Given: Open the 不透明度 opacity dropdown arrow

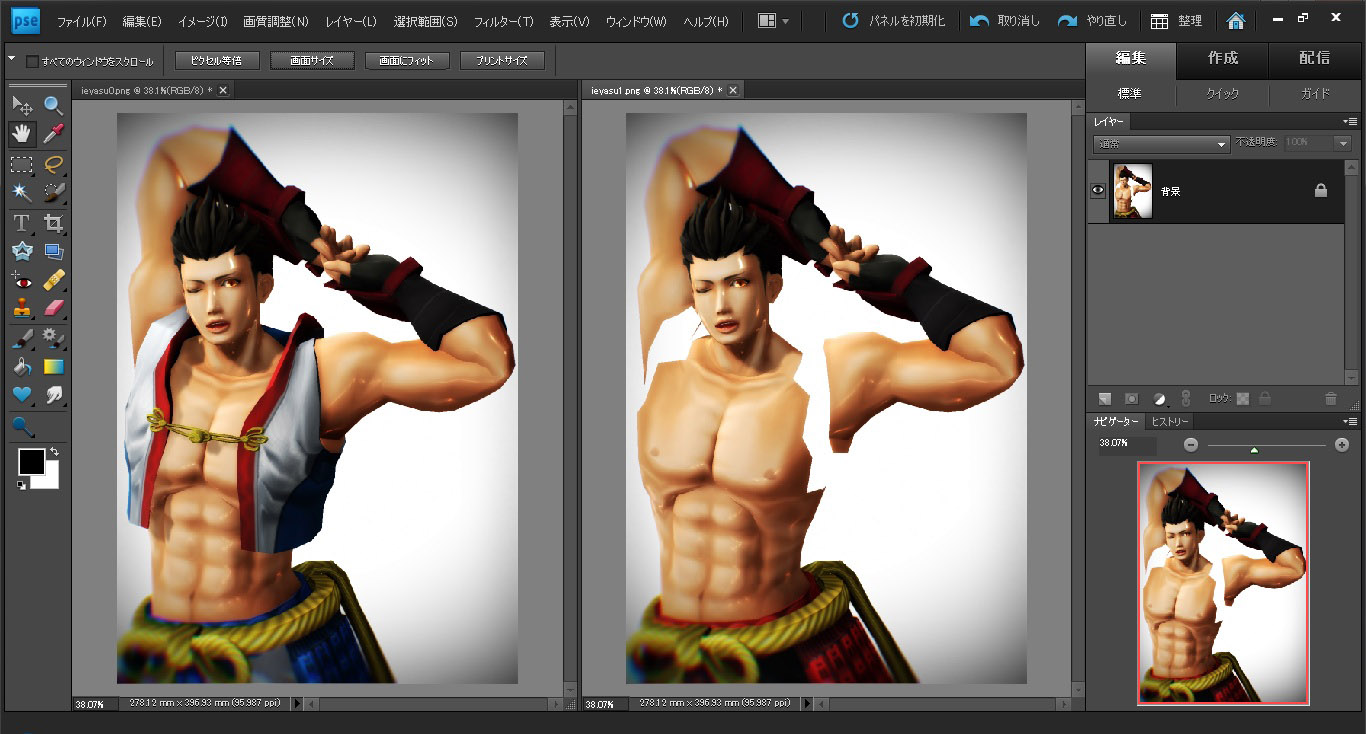Looking at the screenshot, I should (x=1342, y=144).
